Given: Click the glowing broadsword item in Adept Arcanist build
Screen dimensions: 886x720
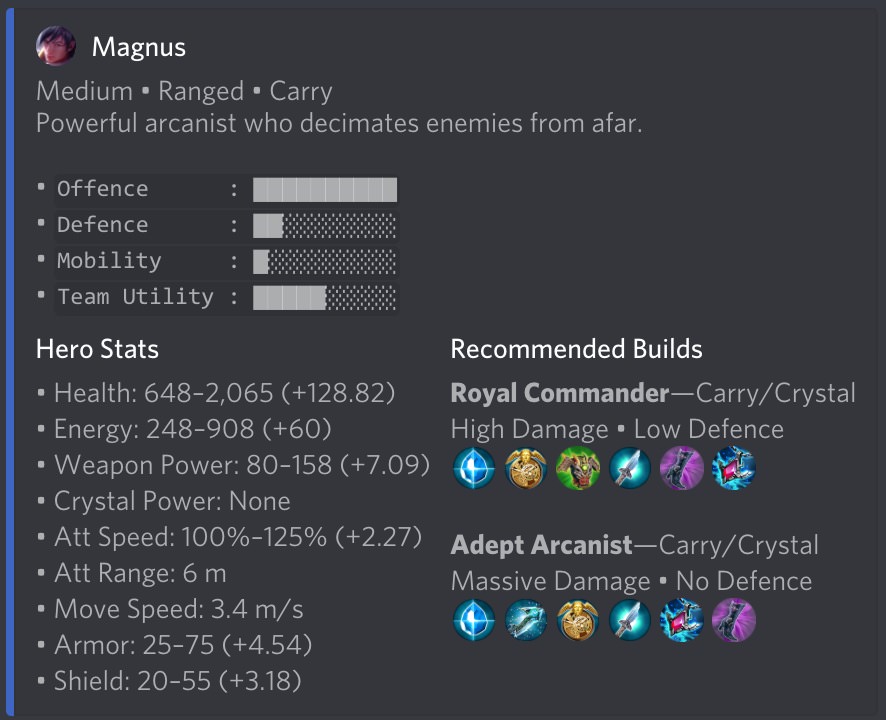Looking at the screenshot, I should pyautogui.click(x=629, y=620).
